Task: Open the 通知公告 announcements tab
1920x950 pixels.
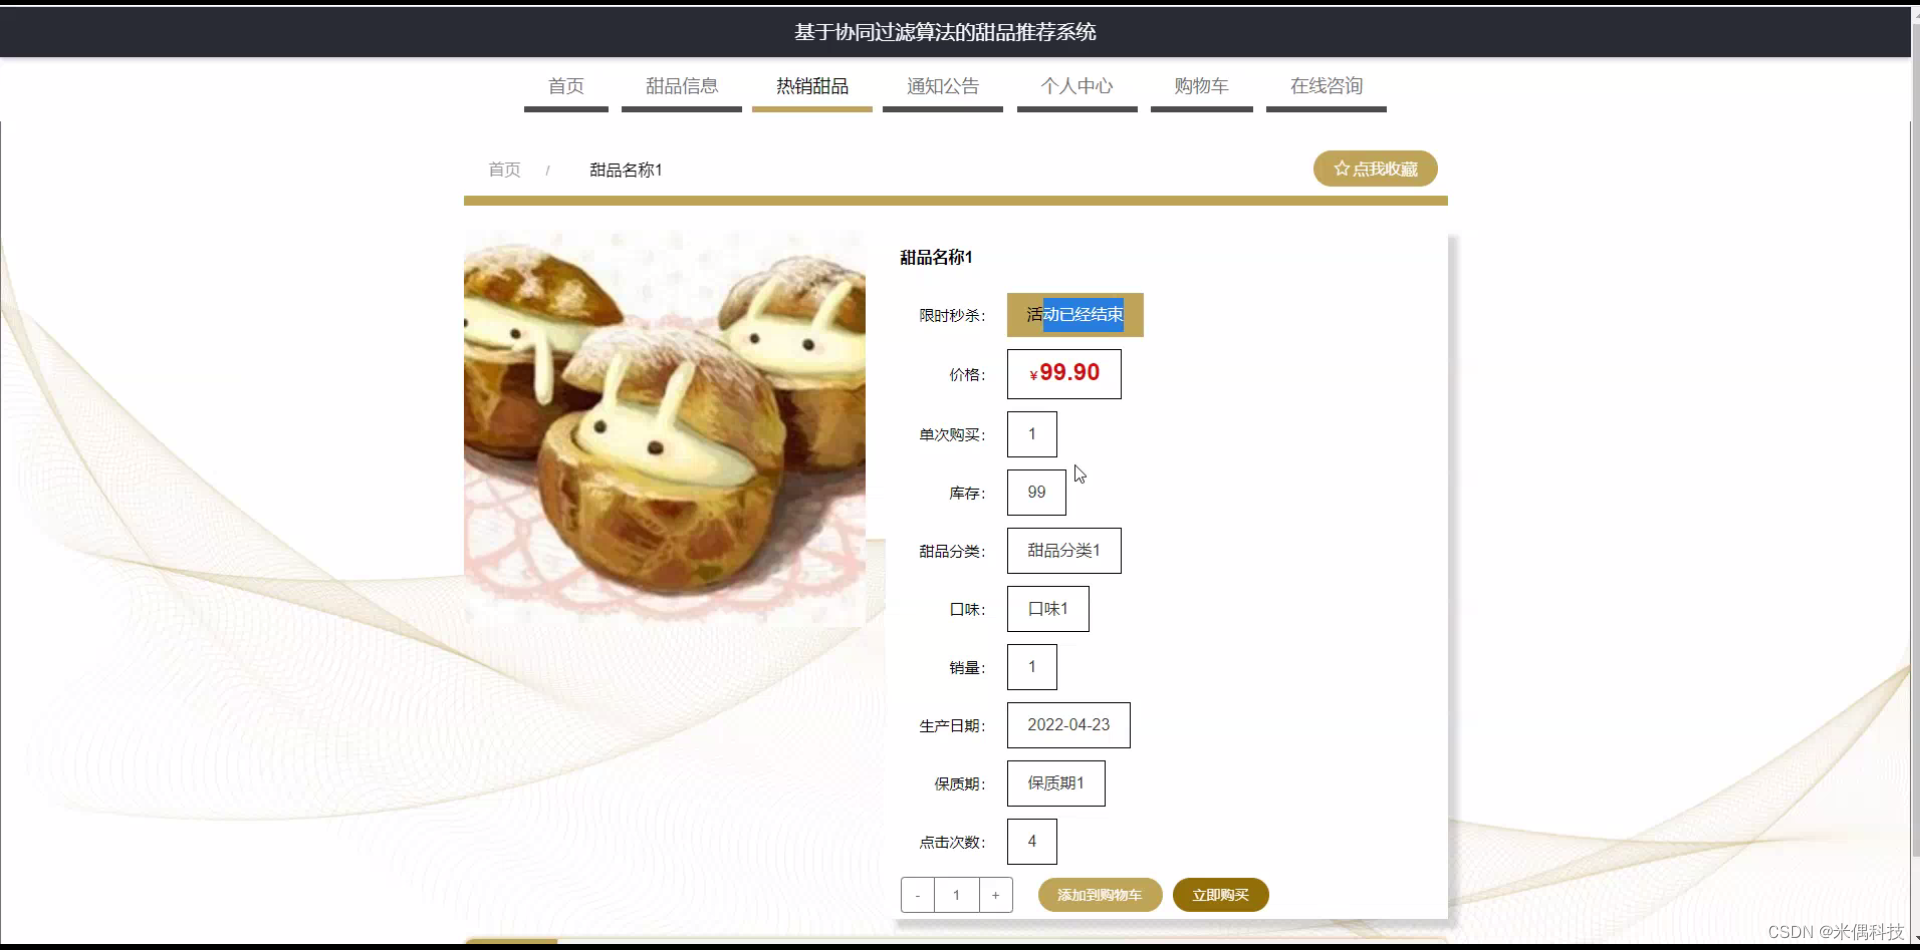Action: [942, 86]
